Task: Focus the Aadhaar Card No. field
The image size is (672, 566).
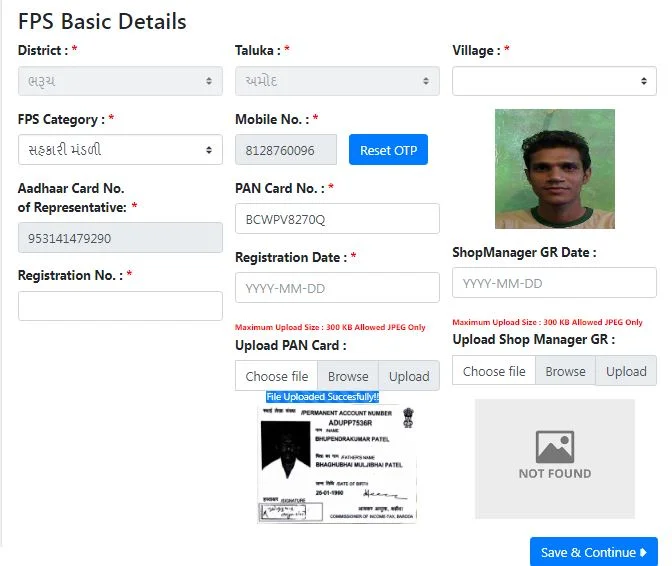Action: click(120, 237)
